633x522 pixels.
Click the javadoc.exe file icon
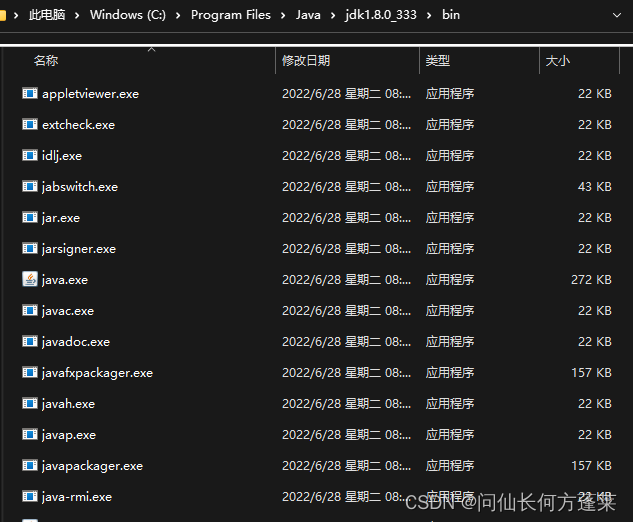point(30,342)
